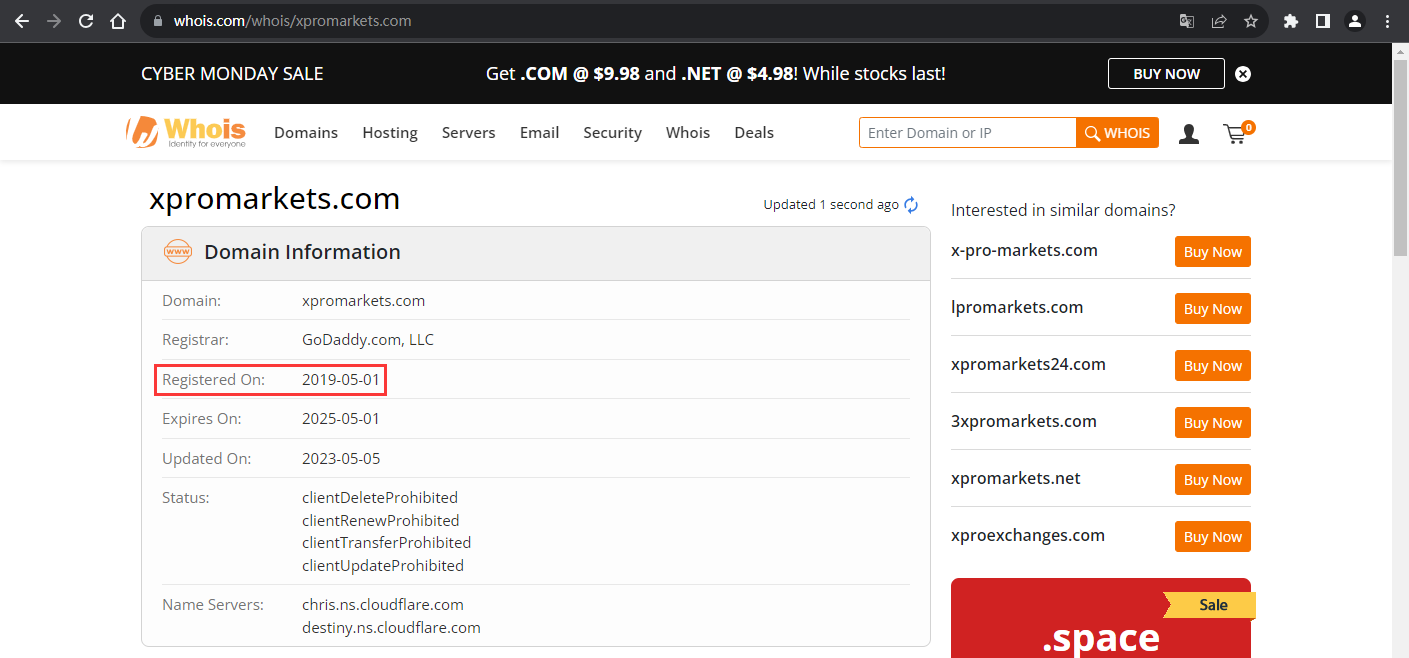Select status clientTransferProhibited
The height and width of the screenshot is (658, 1409).
point(387,543)
